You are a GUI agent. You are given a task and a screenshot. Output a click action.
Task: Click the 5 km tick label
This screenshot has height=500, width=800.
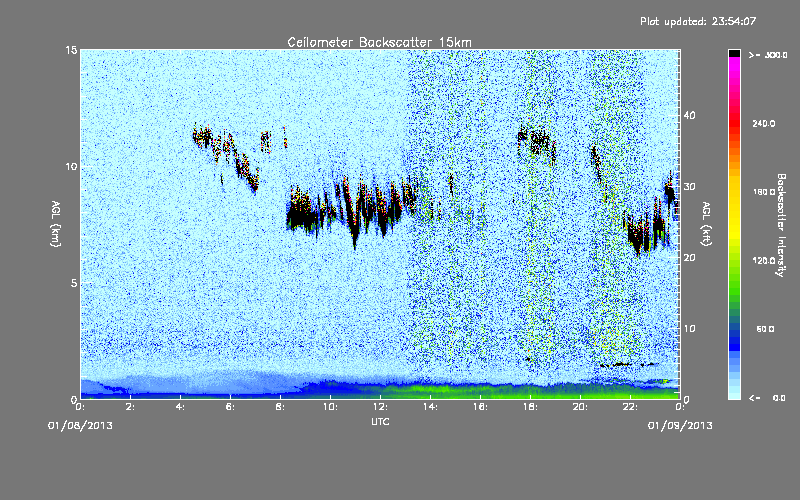[74, 283]
